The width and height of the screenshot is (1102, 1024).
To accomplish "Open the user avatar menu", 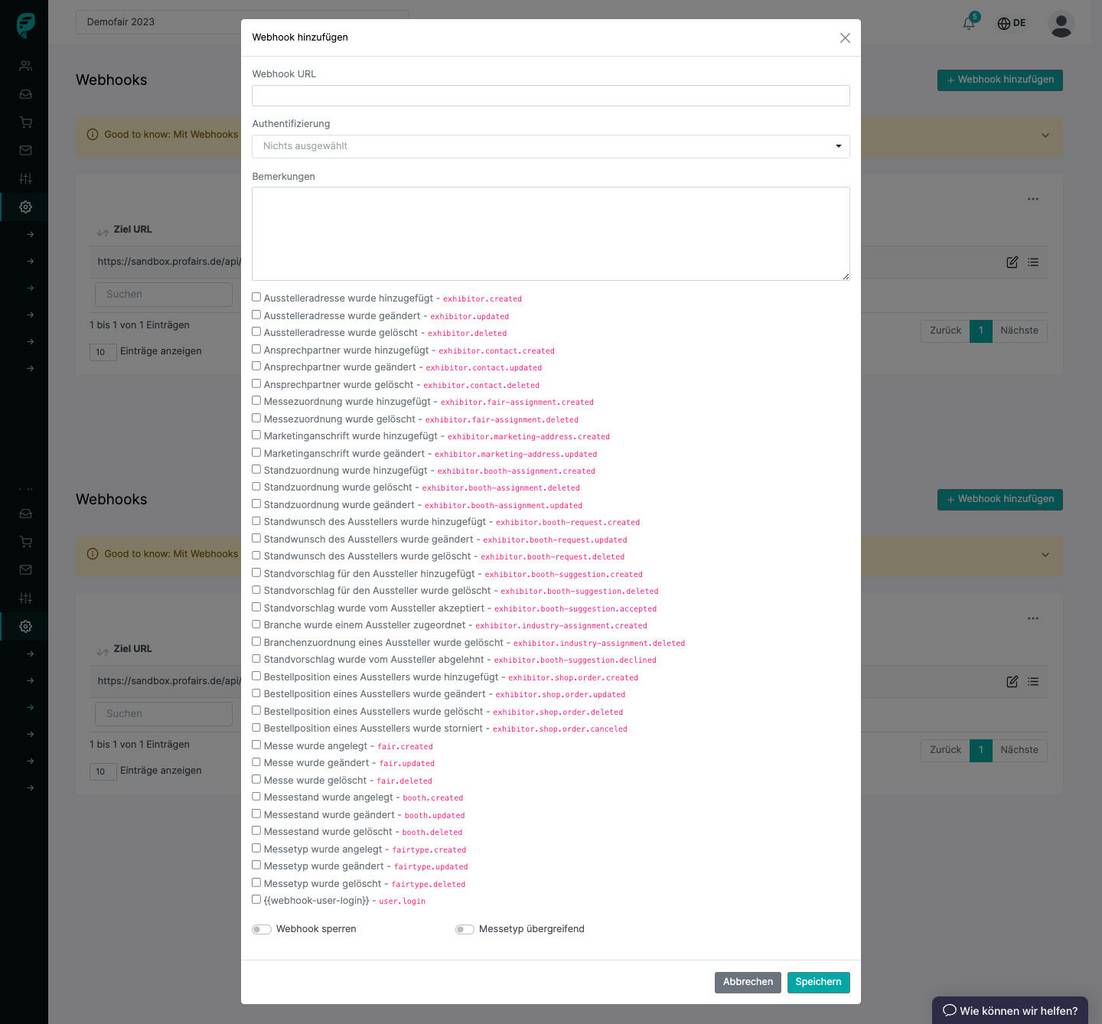I will tap(1061, 23).
